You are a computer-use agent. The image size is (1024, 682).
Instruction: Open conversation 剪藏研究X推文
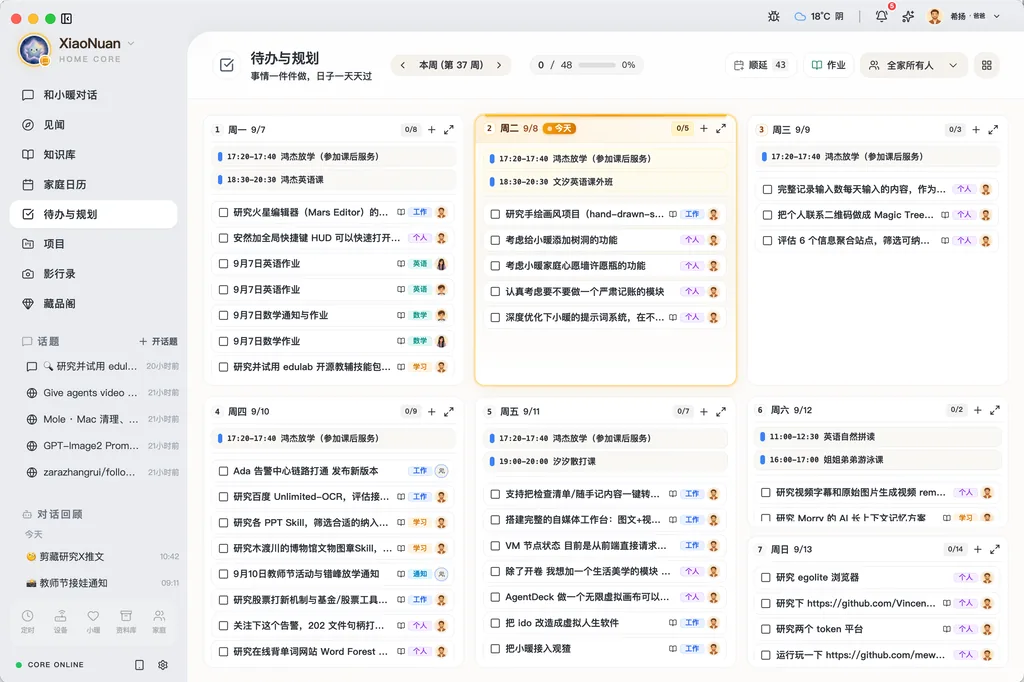pyautogui.click(x=101, y=557)
